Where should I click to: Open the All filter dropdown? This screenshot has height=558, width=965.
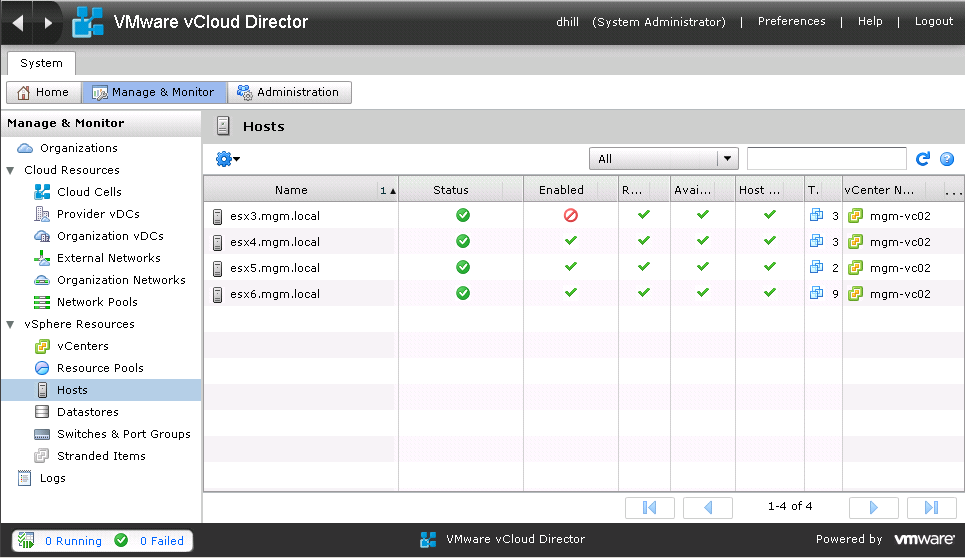pos(663,159)
